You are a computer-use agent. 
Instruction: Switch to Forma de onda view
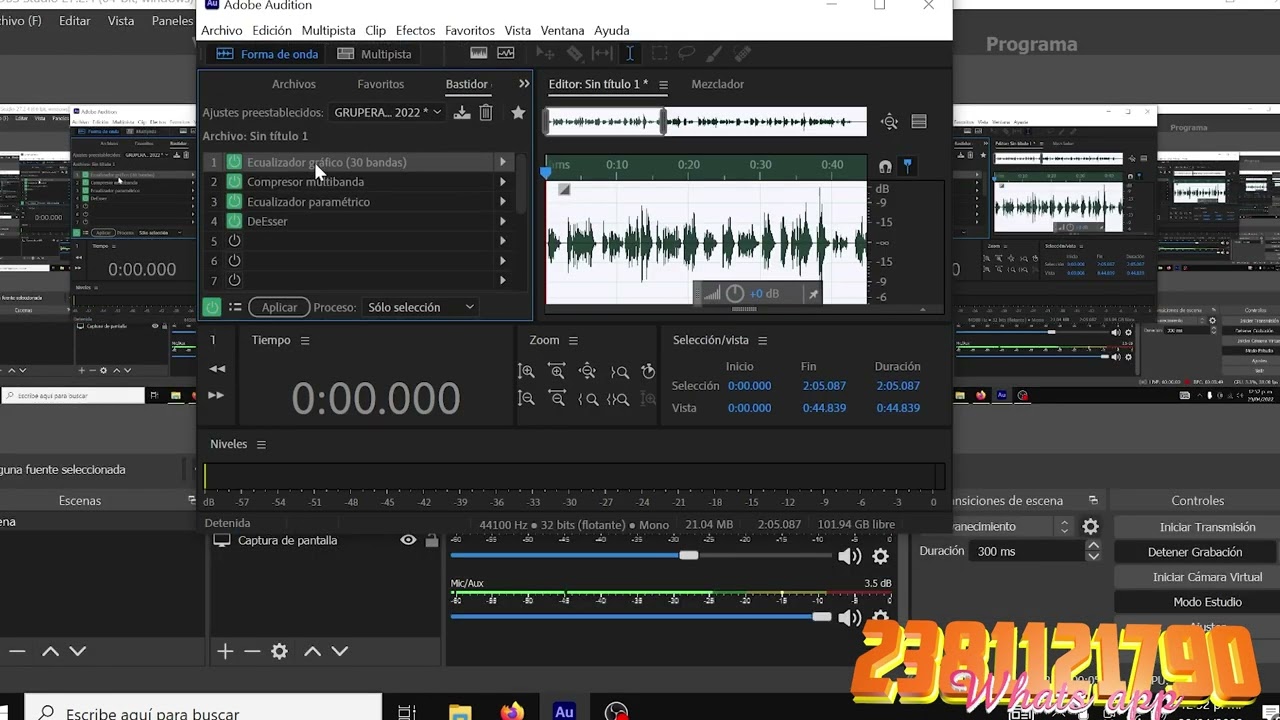pyautogui.click(x=267, y=54)
